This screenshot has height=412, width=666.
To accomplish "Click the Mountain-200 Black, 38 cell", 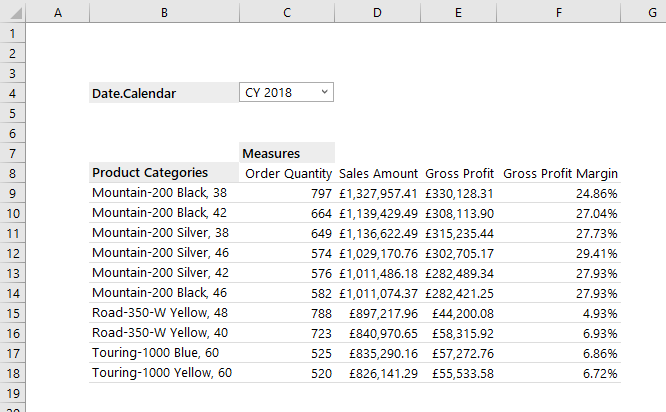I will click(159, 193).
